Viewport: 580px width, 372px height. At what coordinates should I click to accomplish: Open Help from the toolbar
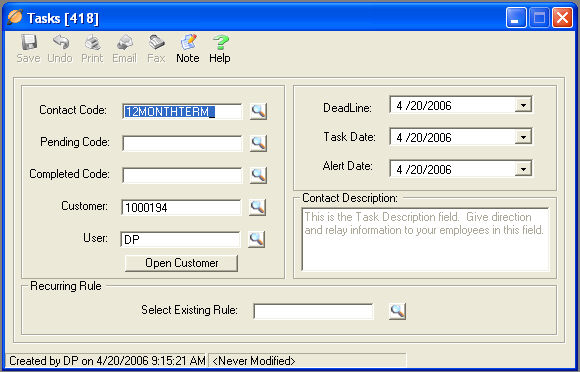click(x=220, y=48)
